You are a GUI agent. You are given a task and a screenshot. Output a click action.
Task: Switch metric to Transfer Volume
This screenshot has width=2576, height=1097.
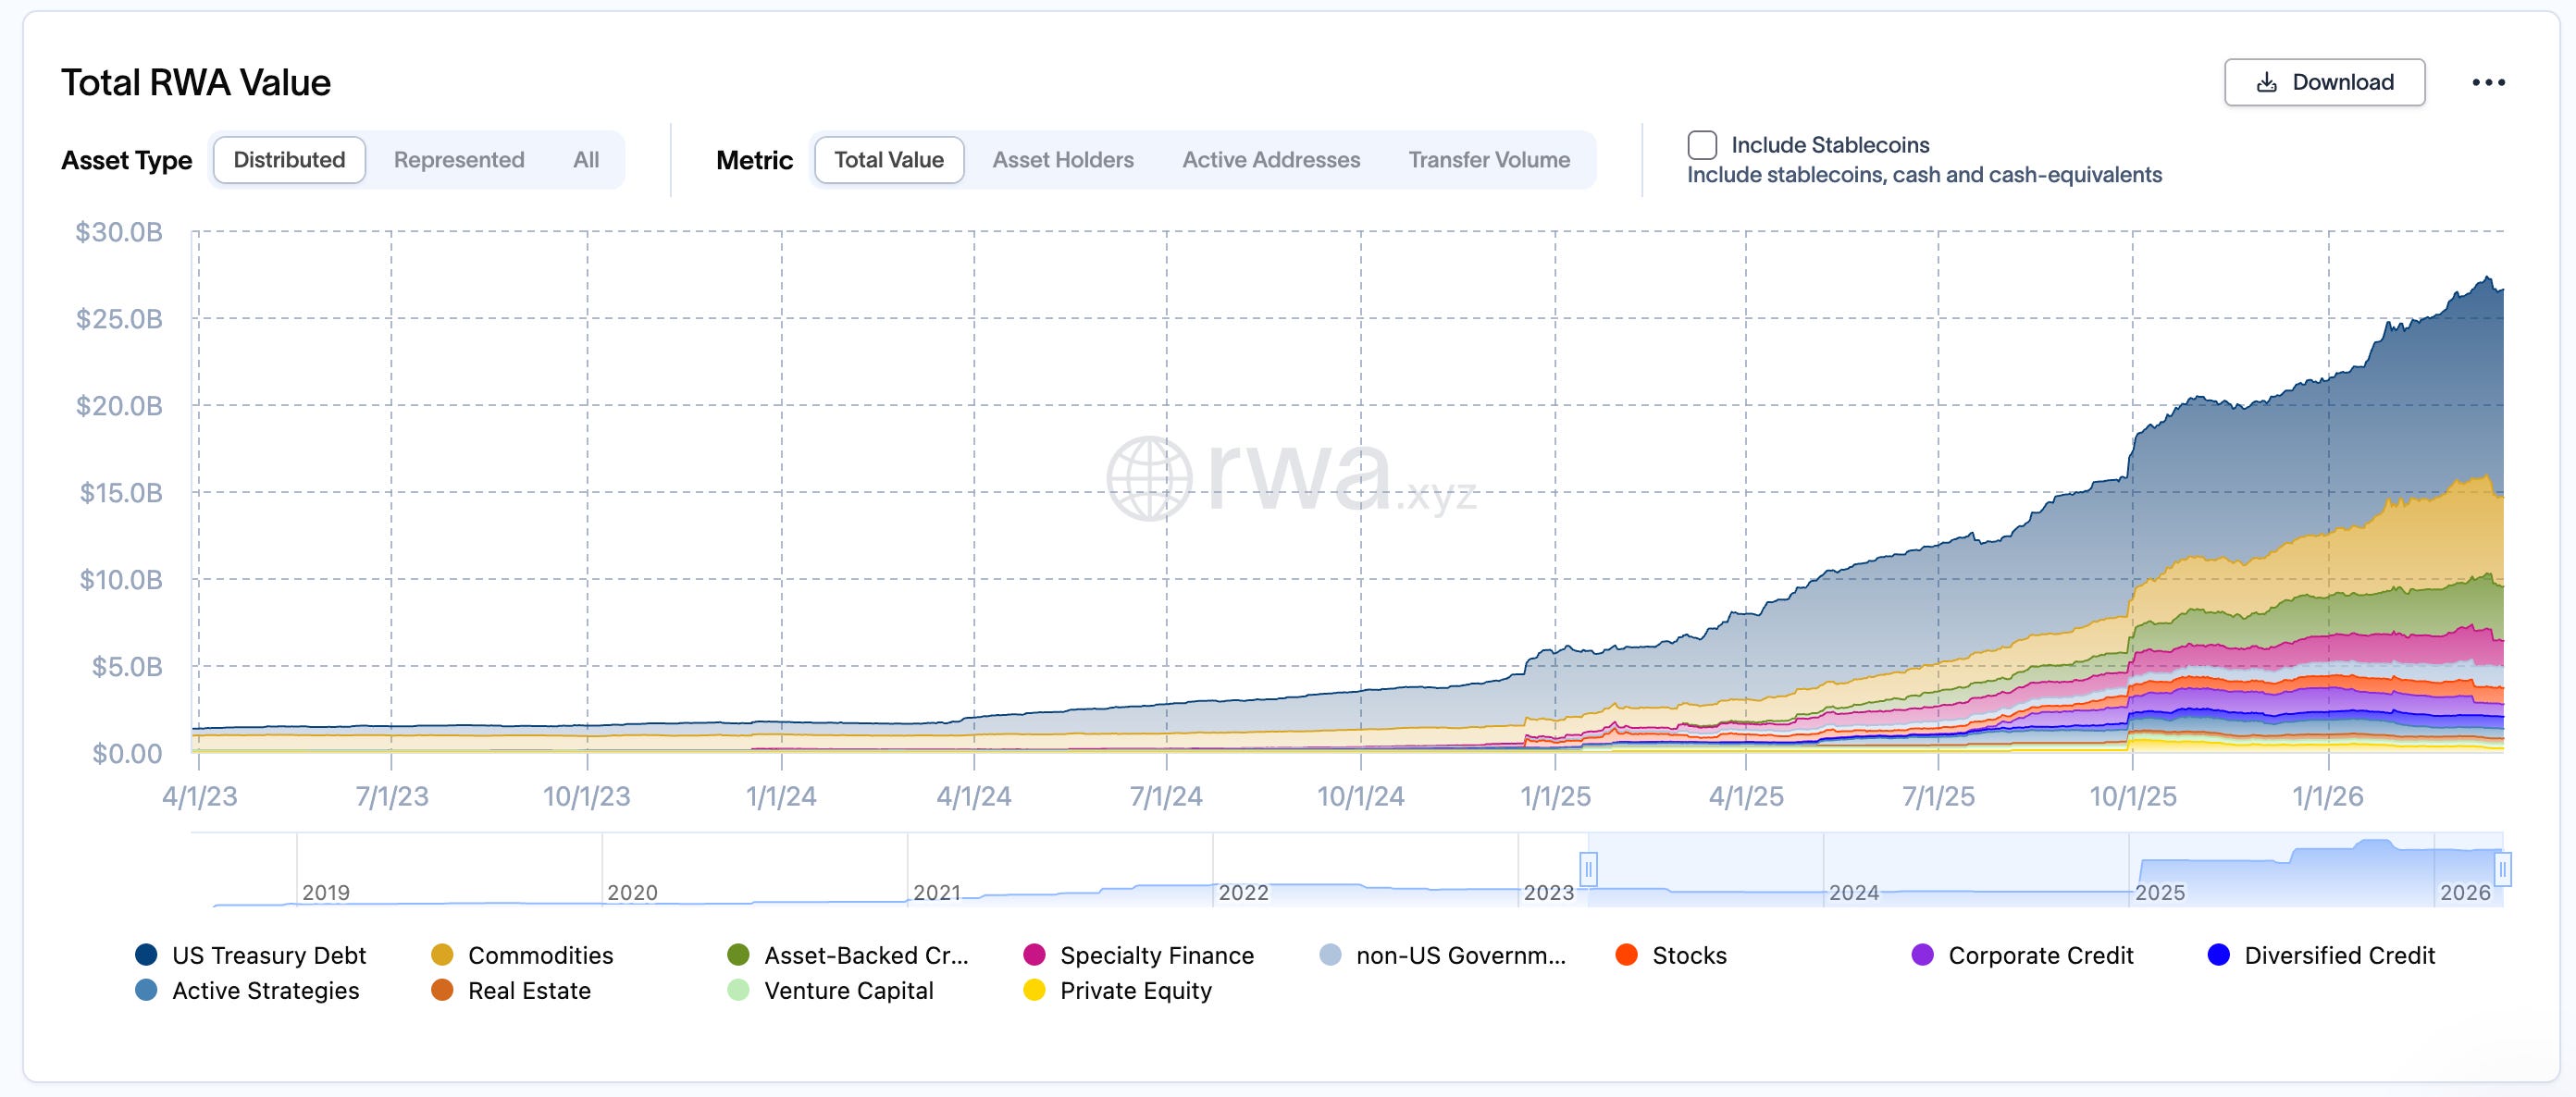[1488, 160]
